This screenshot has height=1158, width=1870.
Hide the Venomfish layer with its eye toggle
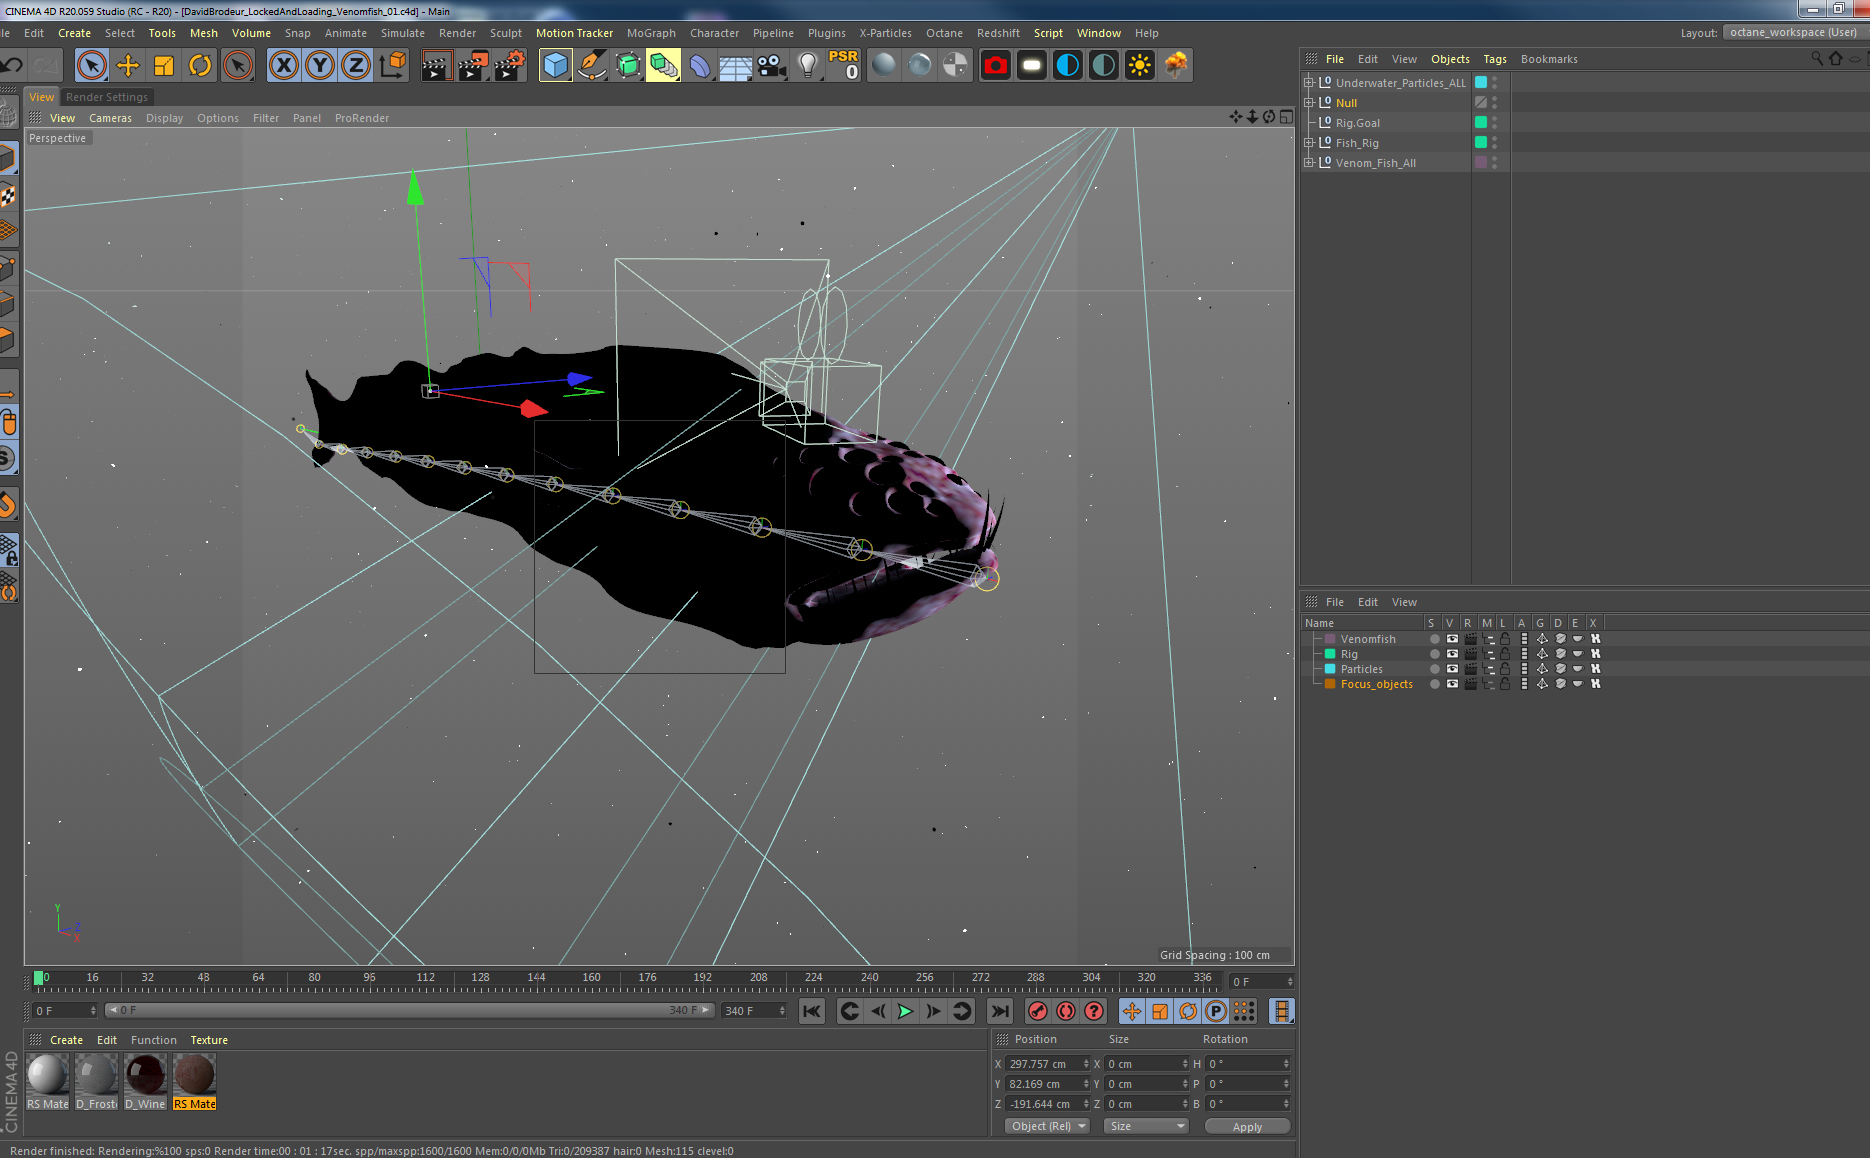[1452, 639]
